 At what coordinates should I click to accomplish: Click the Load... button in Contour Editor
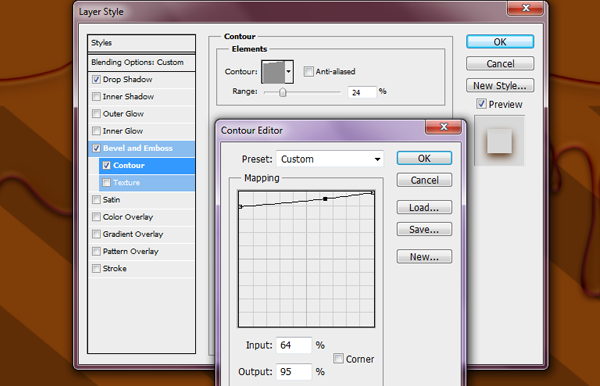(x=424, y=207)
